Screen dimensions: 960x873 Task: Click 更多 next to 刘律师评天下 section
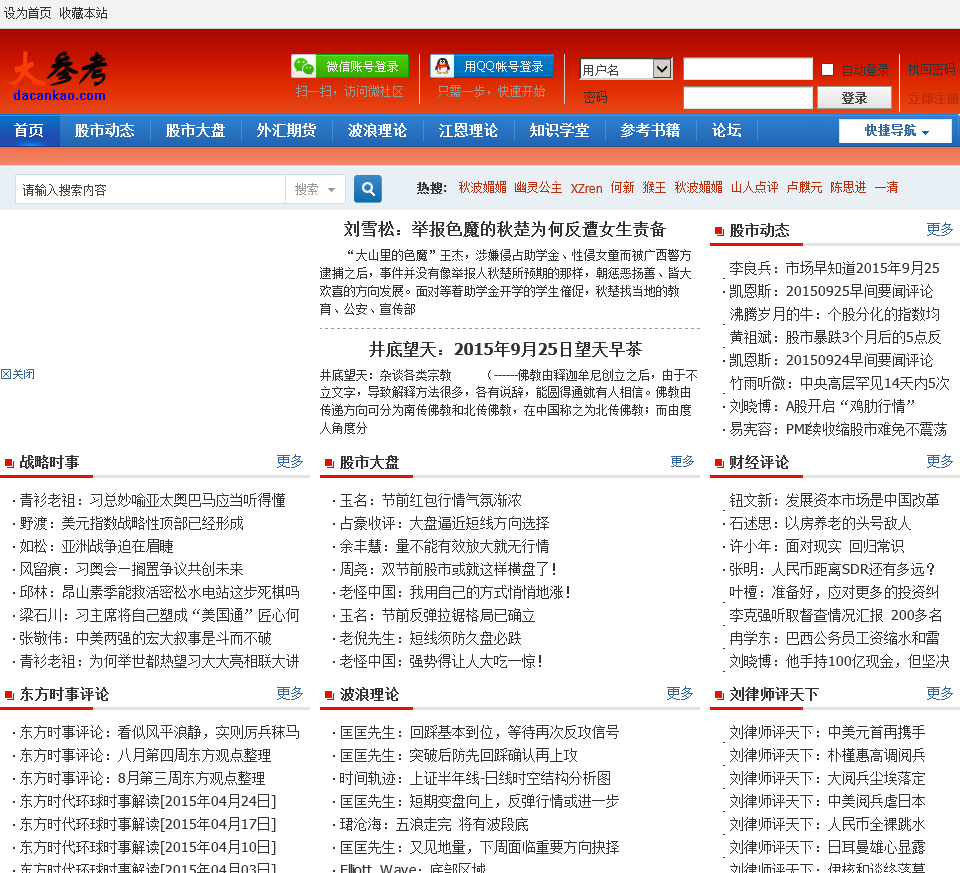(x=939, y=694)
